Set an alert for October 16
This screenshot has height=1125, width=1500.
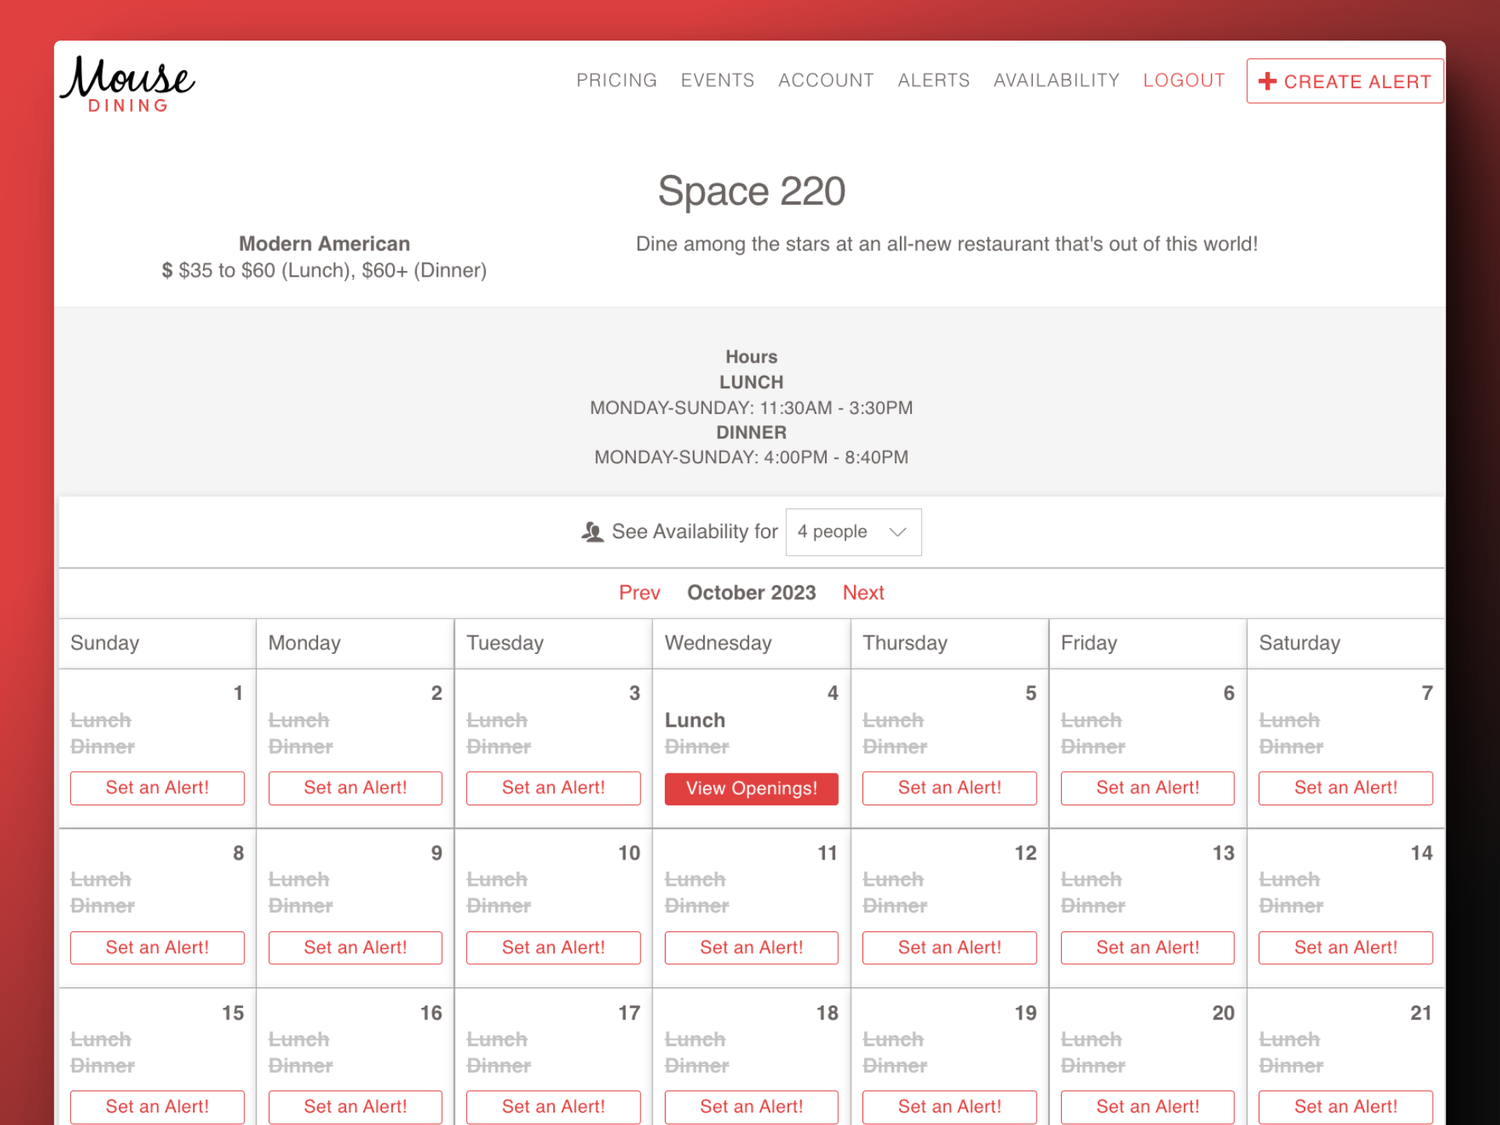(x=355, y=1107)
